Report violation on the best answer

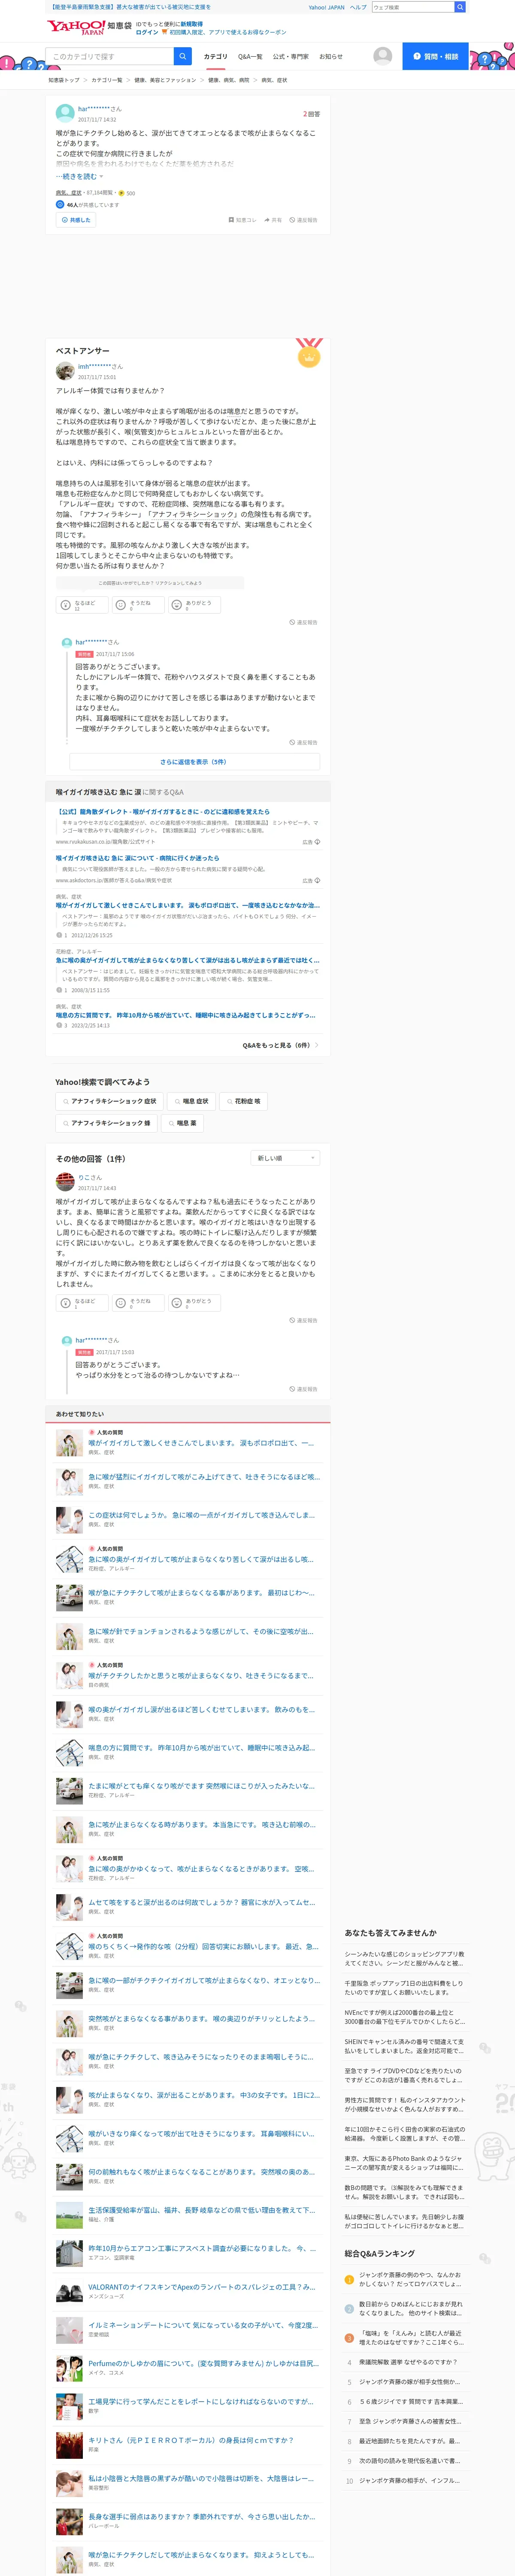[x=303, y=622]
